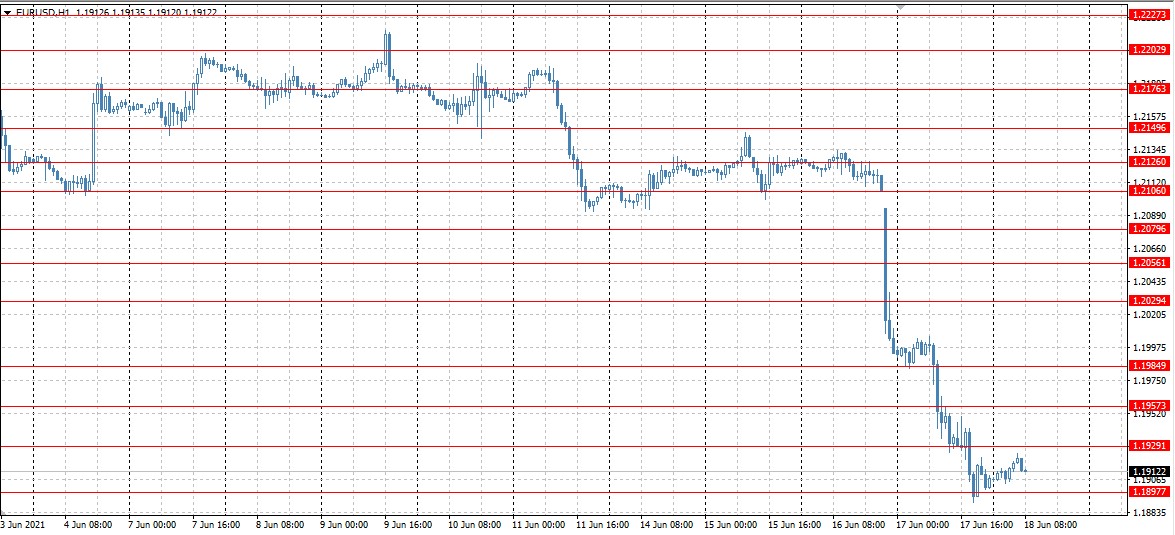Click the time label 7 Jun 16:00
The image size is (1175, 535).
[x=216, y=525]
